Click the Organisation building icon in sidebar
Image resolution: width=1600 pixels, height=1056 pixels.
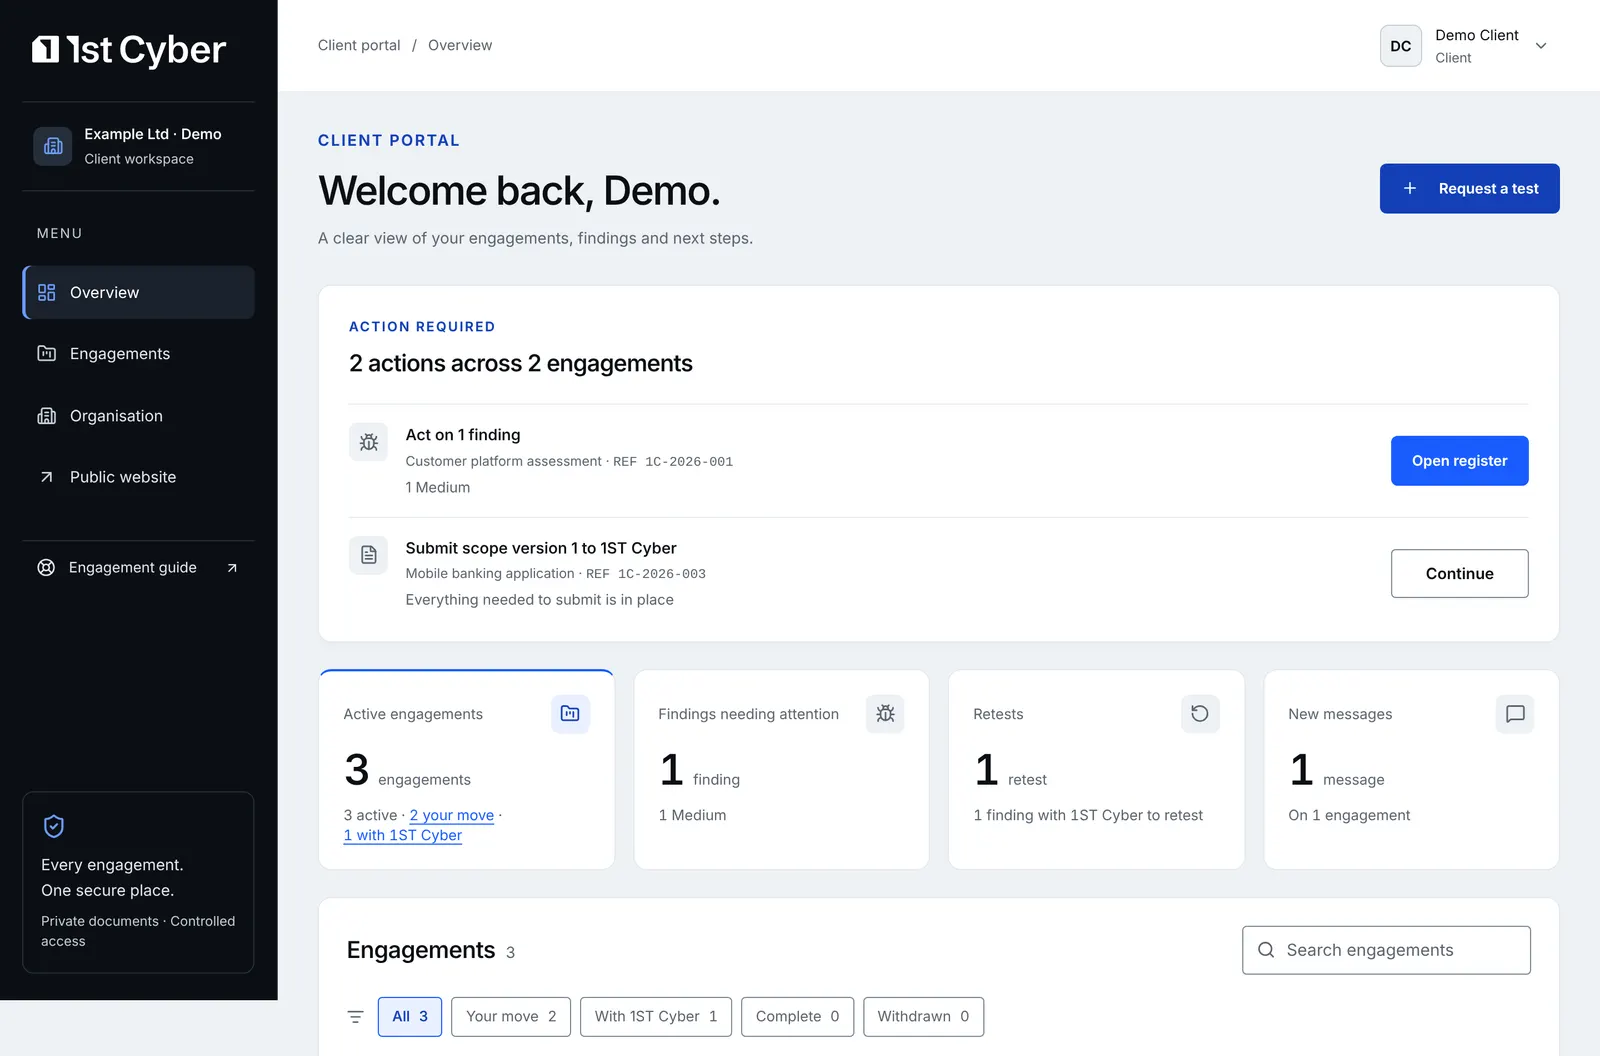coord(46,416)
